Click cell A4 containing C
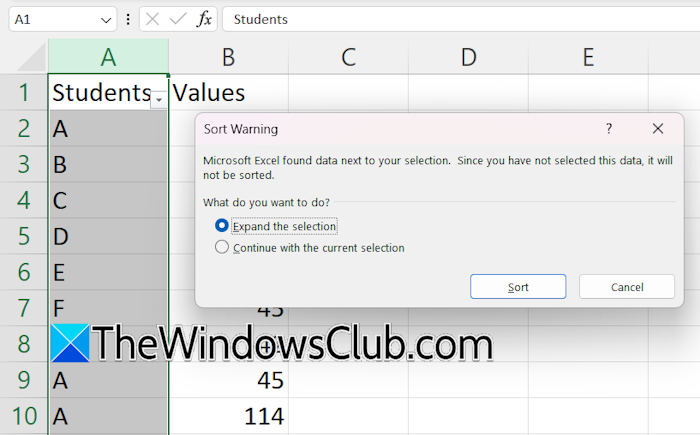The image size is (700, 435). [x=108, y=200]
